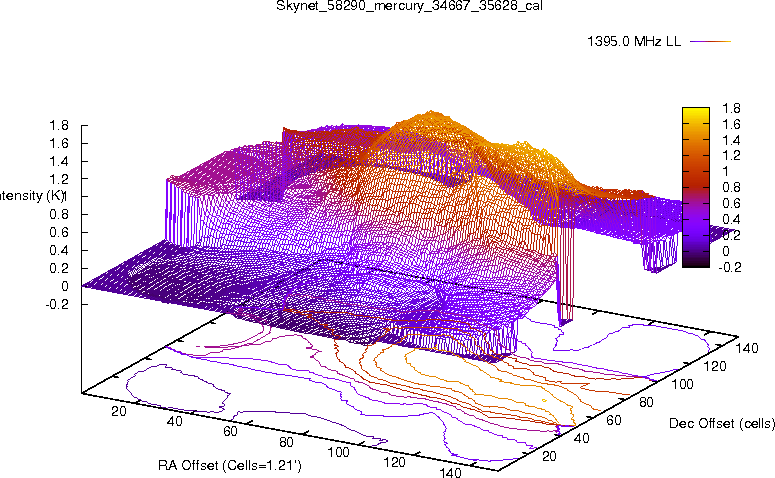Click the 1.8 tick on the color bar
Screen dimensions: 775x478
click(731, 108)
